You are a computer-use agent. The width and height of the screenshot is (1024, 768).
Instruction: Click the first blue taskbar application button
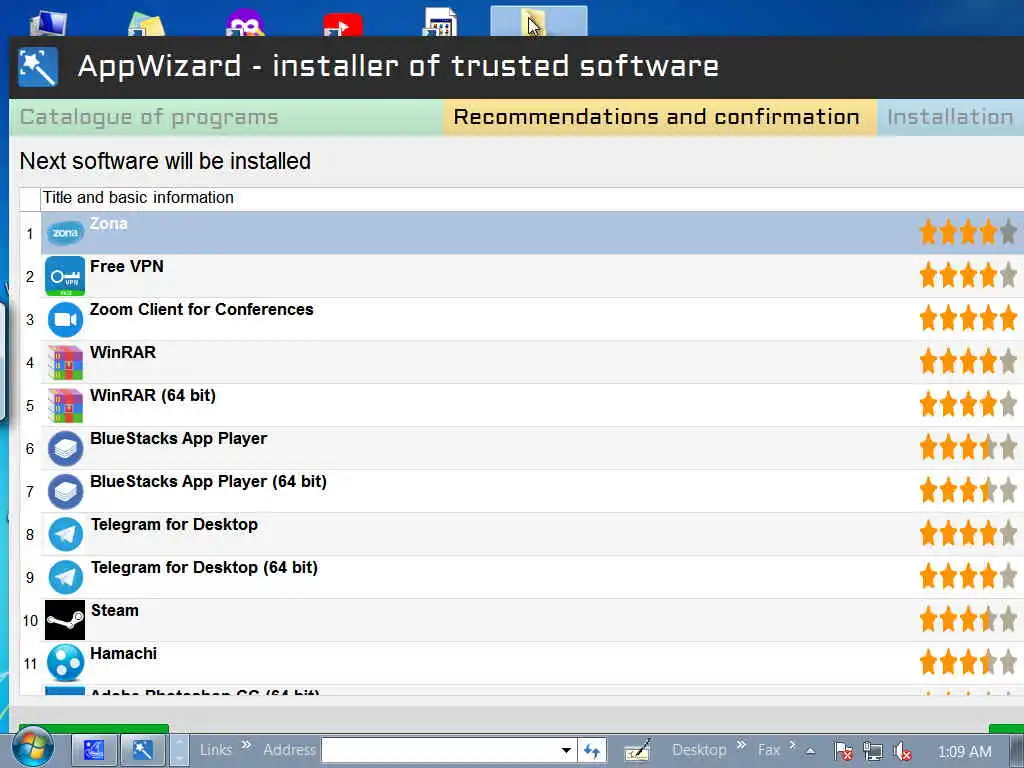(x=93, y=750)
